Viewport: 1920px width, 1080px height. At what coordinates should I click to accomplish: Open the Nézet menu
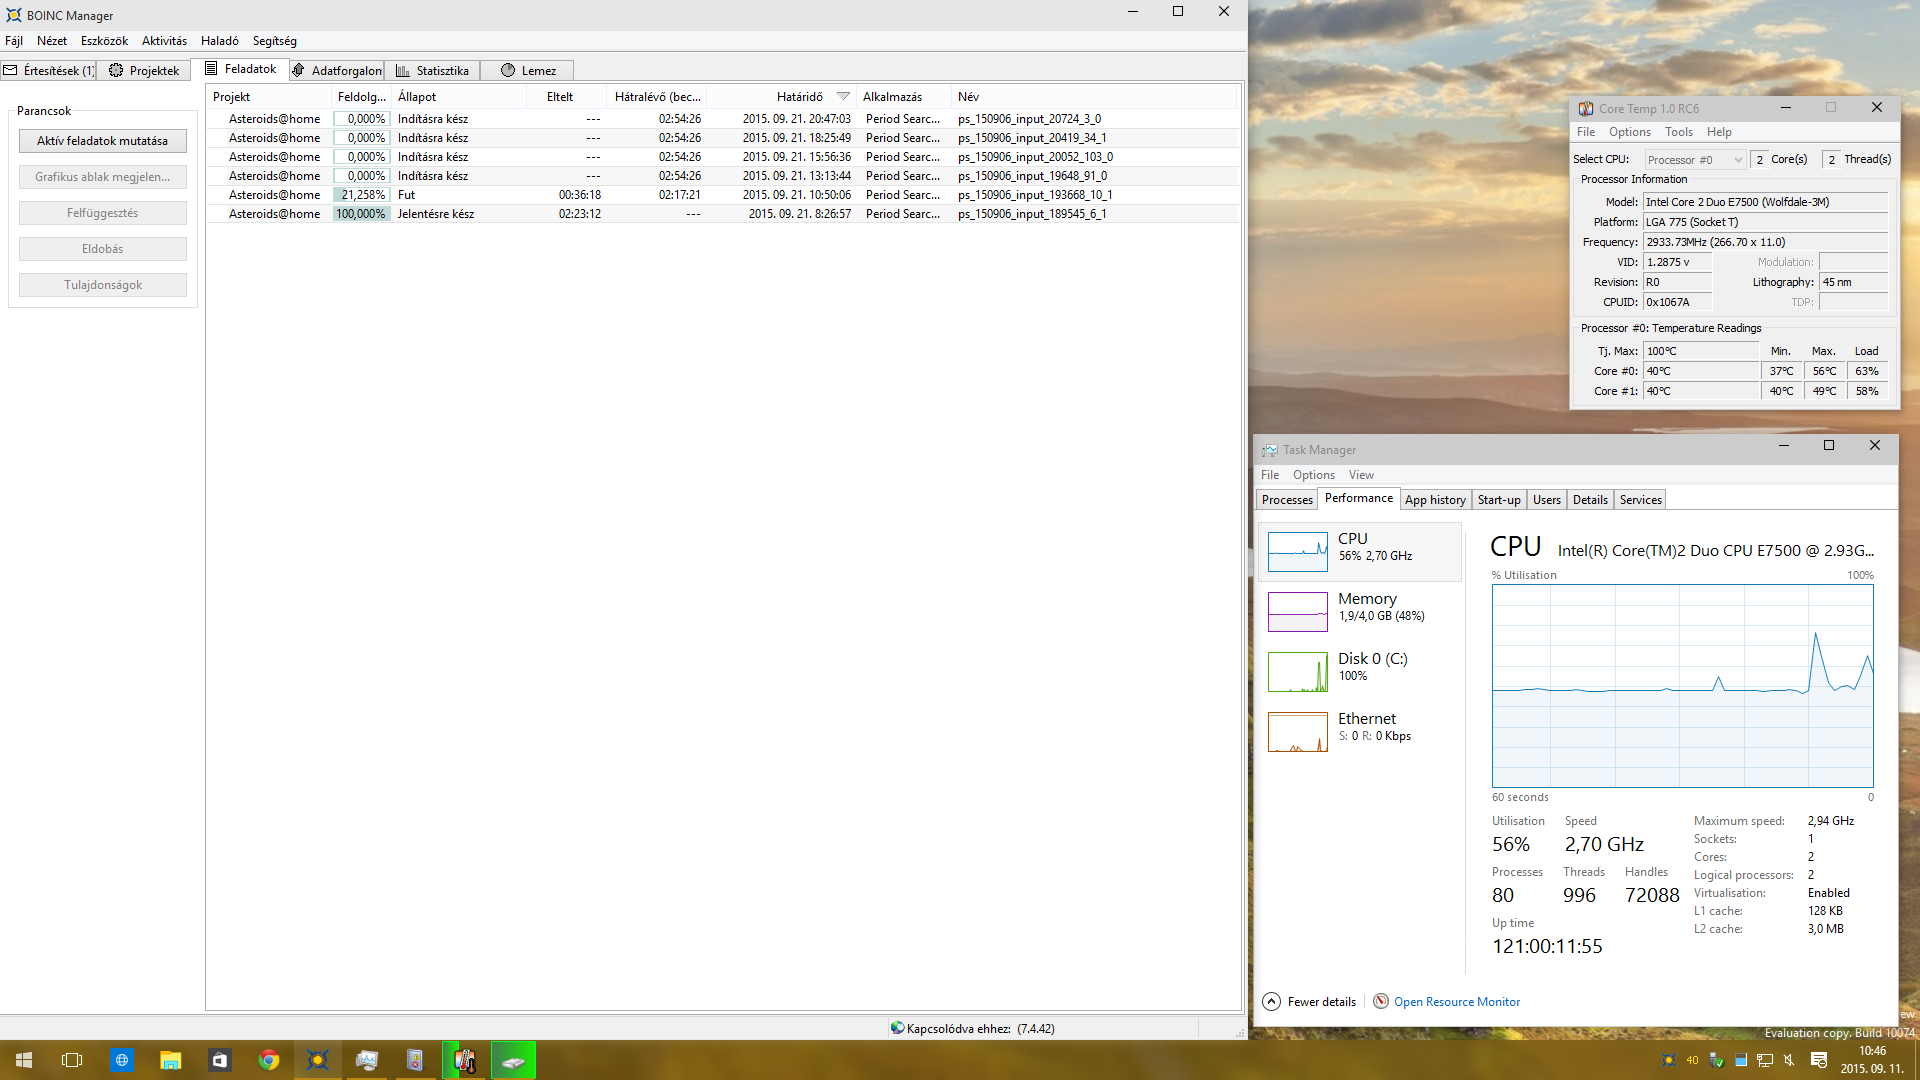52,41
